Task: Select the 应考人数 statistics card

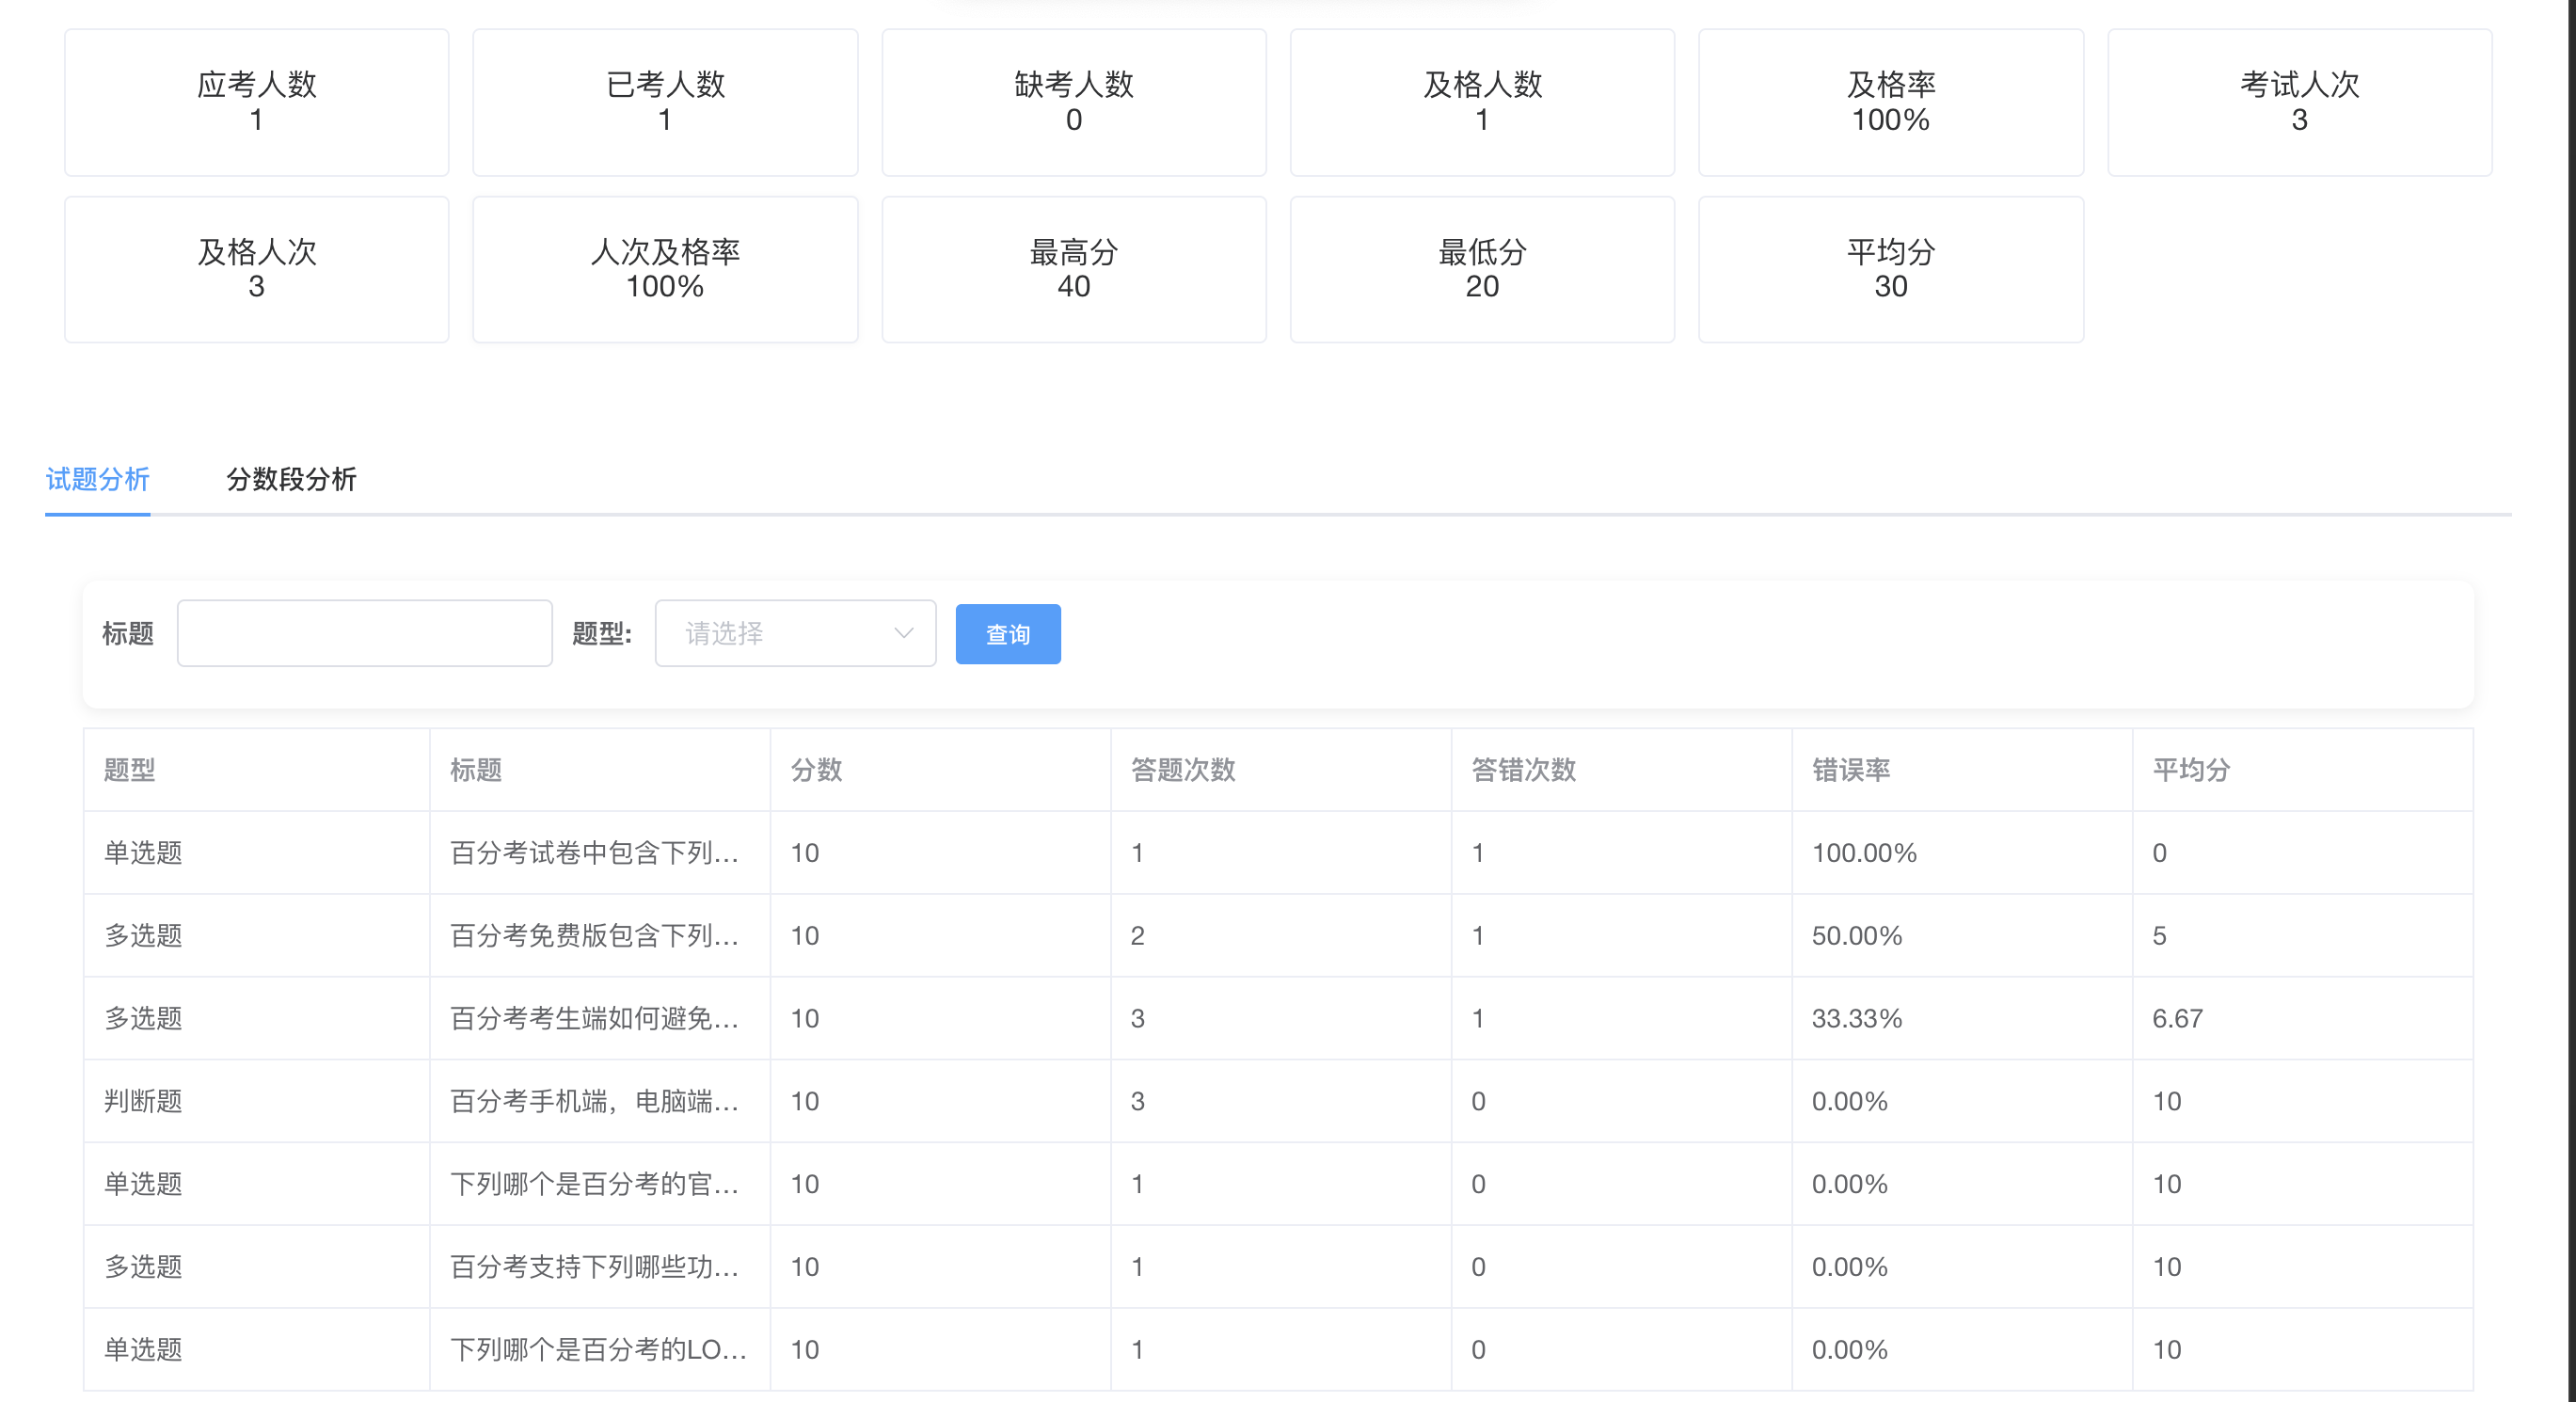Action: point(256,101)
